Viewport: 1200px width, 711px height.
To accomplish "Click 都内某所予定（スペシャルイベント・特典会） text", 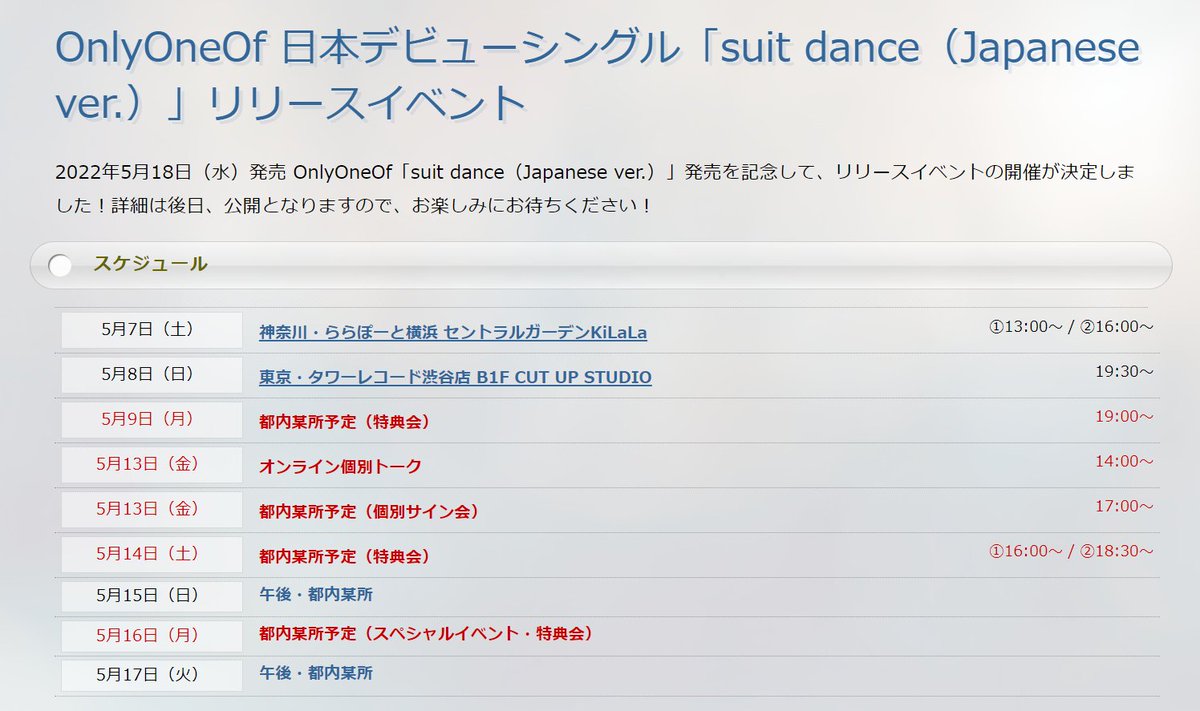I will [x=426, y=634].
